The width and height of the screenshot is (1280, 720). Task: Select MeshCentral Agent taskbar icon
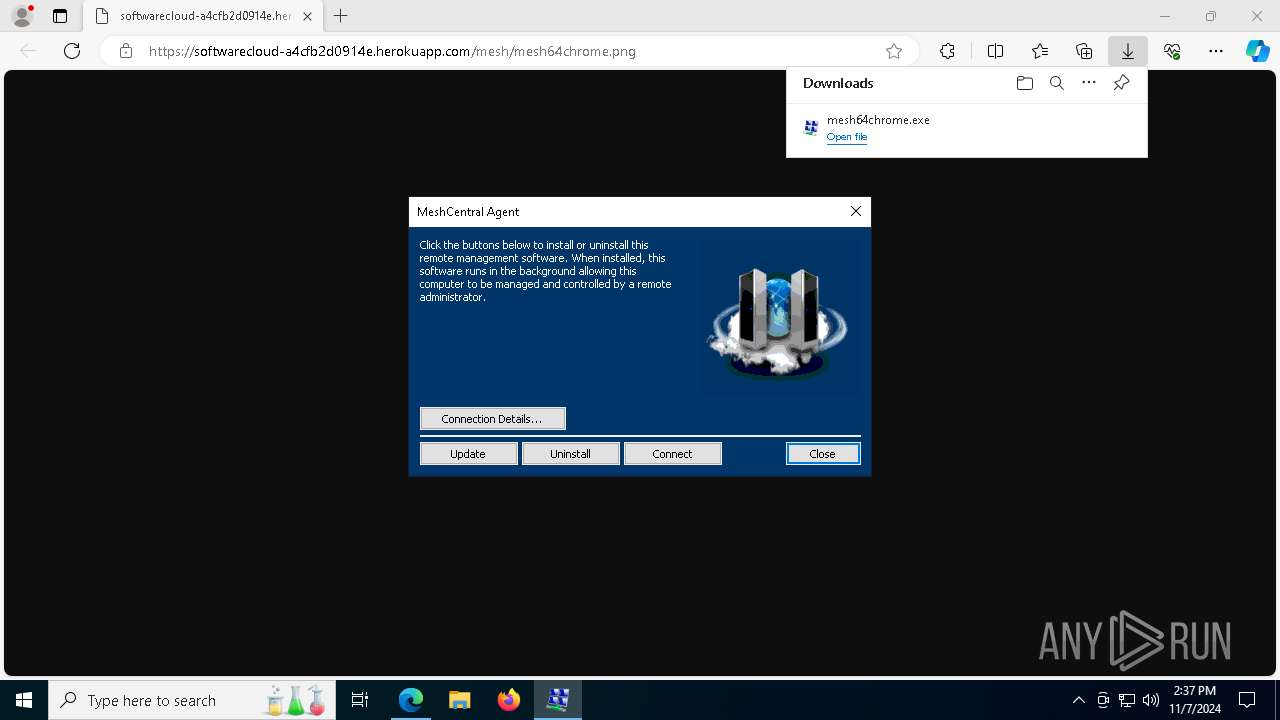(x=557, y=700)
